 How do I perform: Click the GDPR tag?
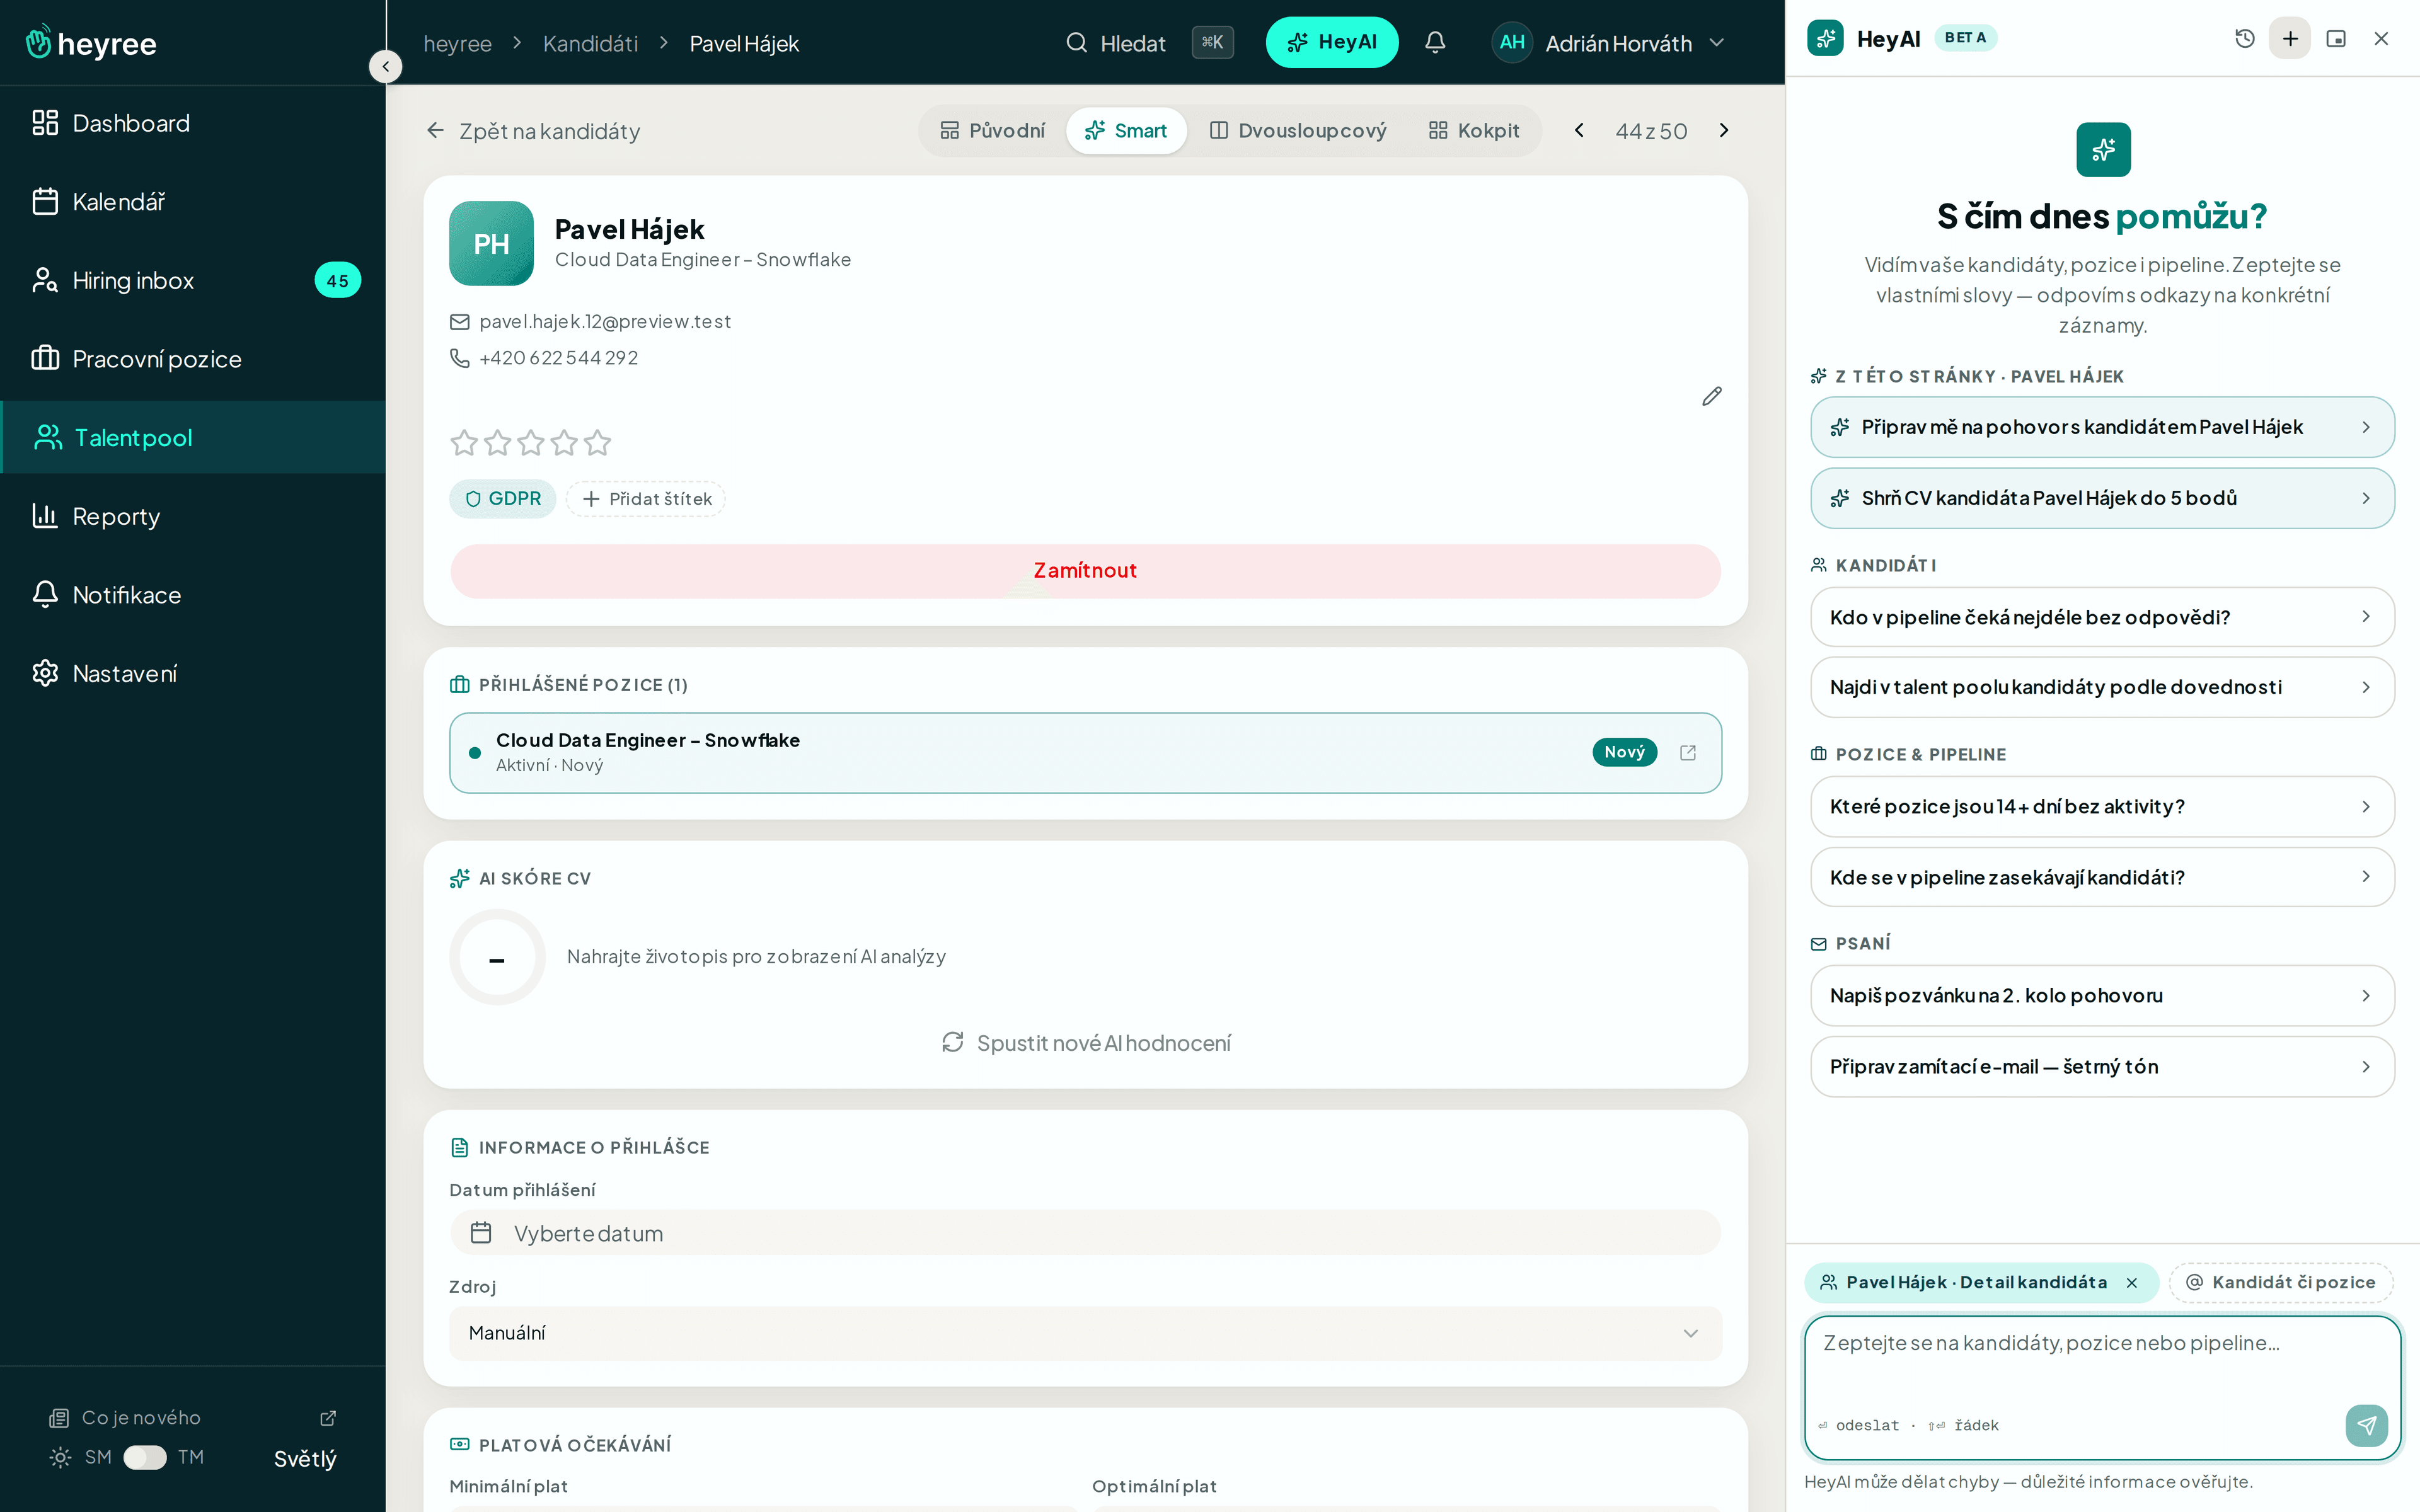(x=503, y=499)
